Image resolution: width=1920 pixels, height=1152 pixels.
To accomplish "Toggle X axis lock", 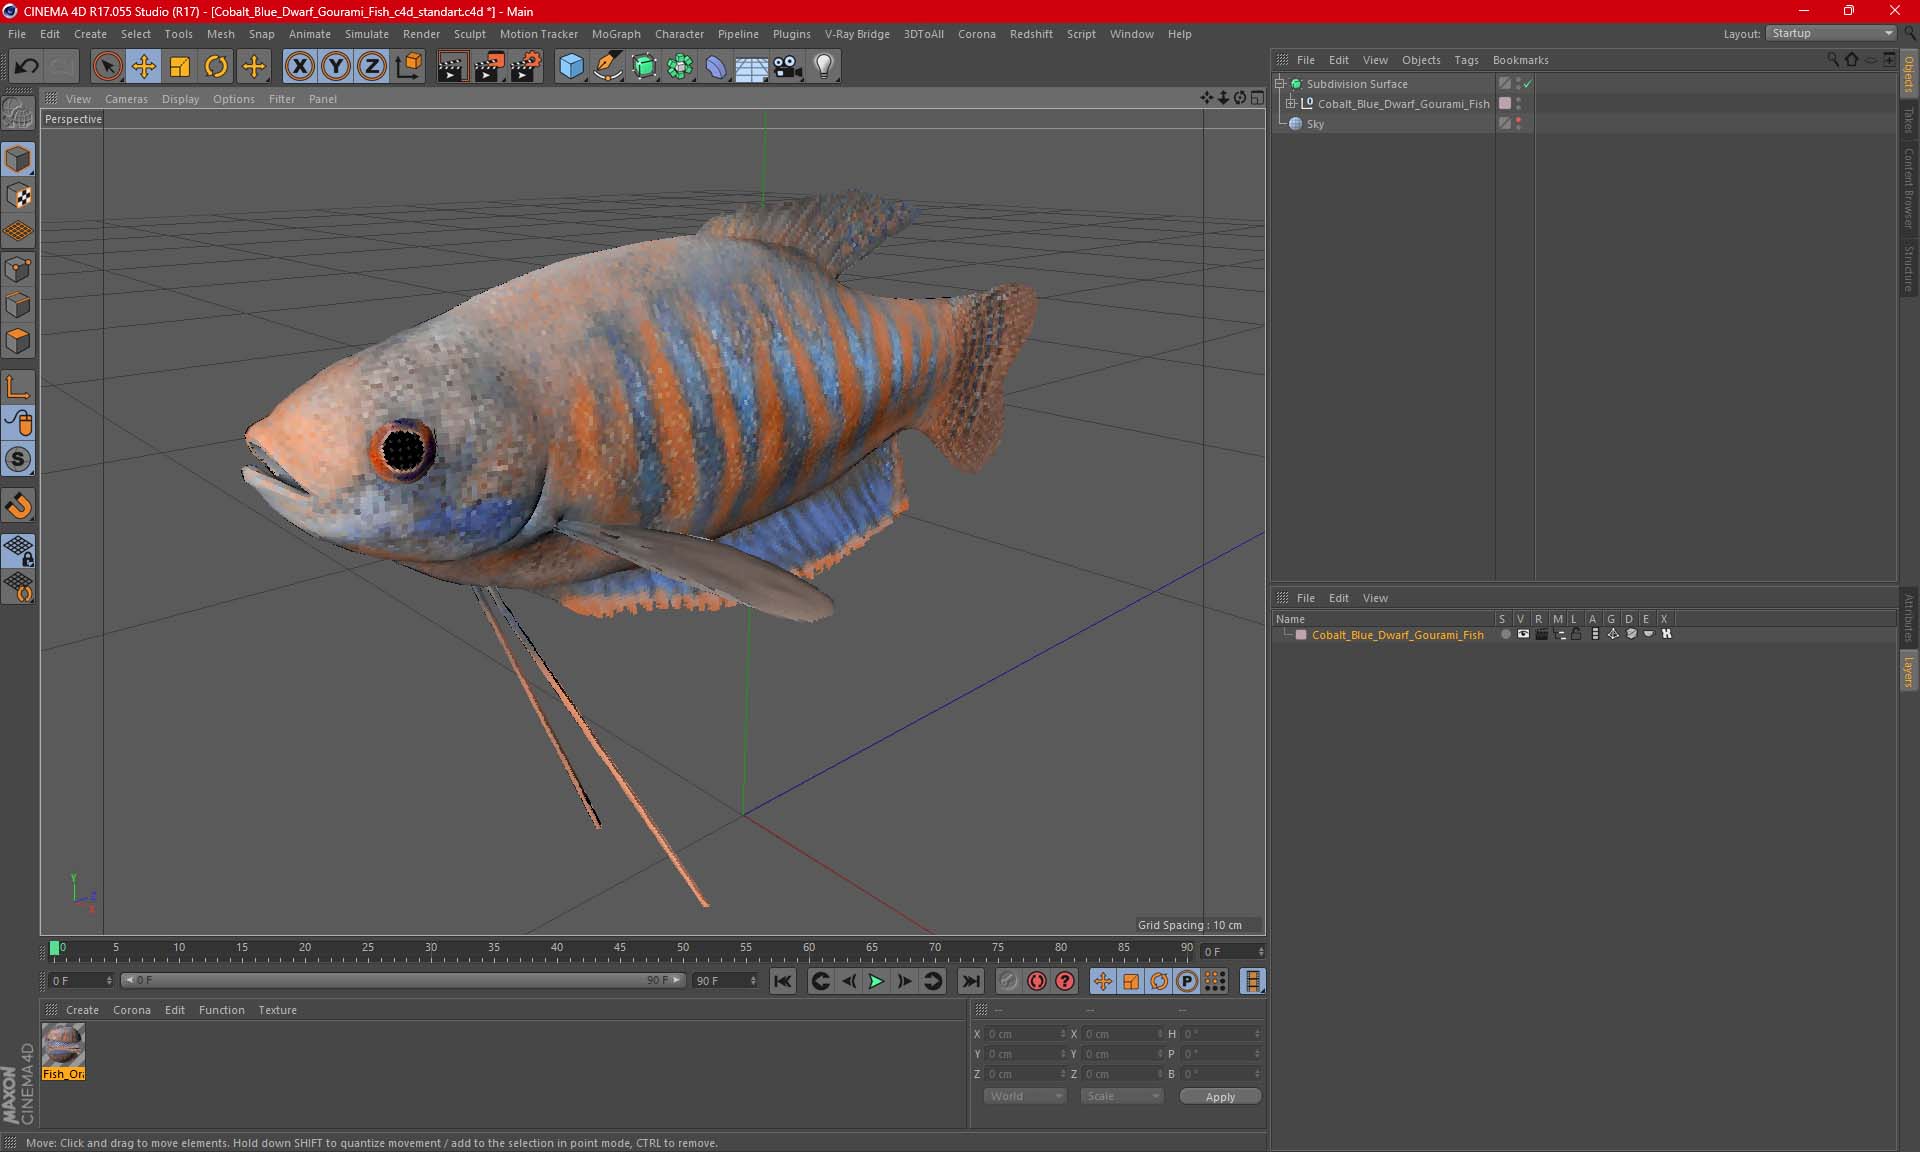I will [x=299, y=67].
